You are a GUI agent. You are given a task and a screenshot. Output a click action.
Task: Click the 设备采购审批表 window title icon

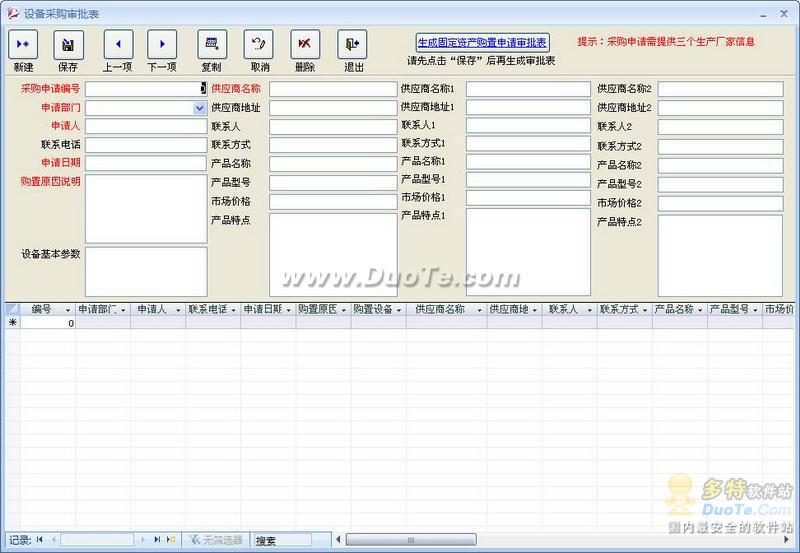(x=13, y=14)
